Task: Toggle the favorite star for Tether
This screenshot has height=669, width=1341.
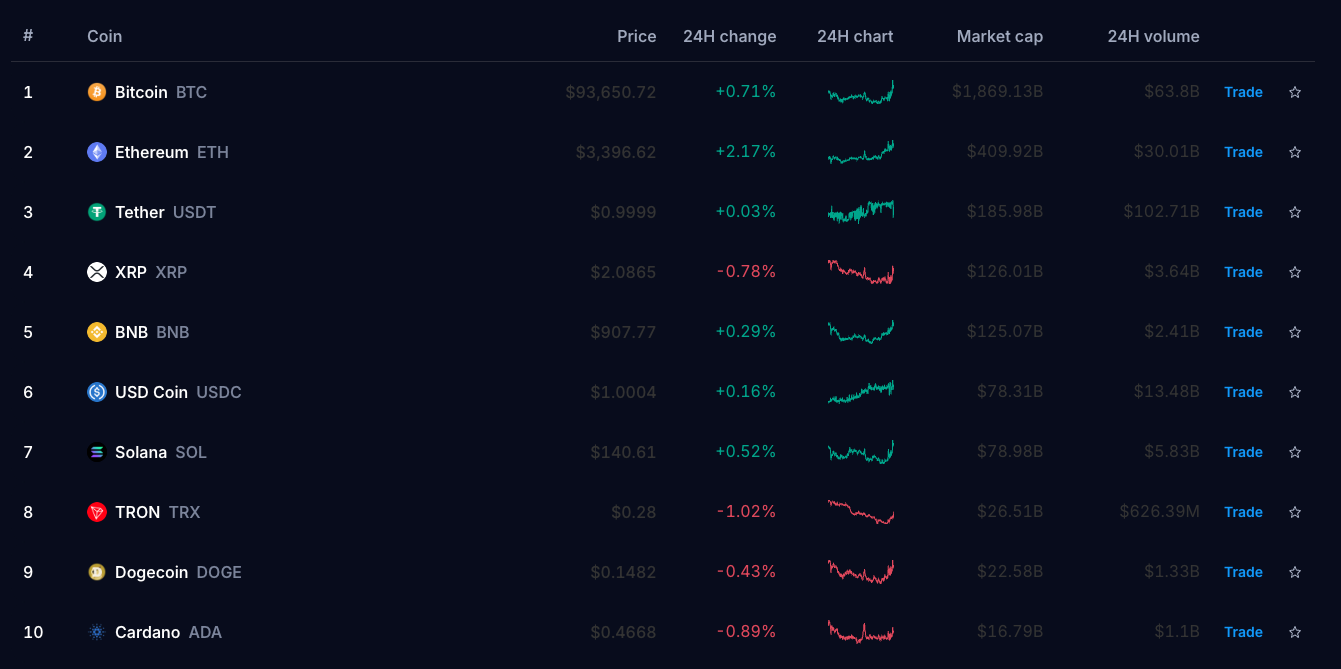Action: (x=1295, y=212)
